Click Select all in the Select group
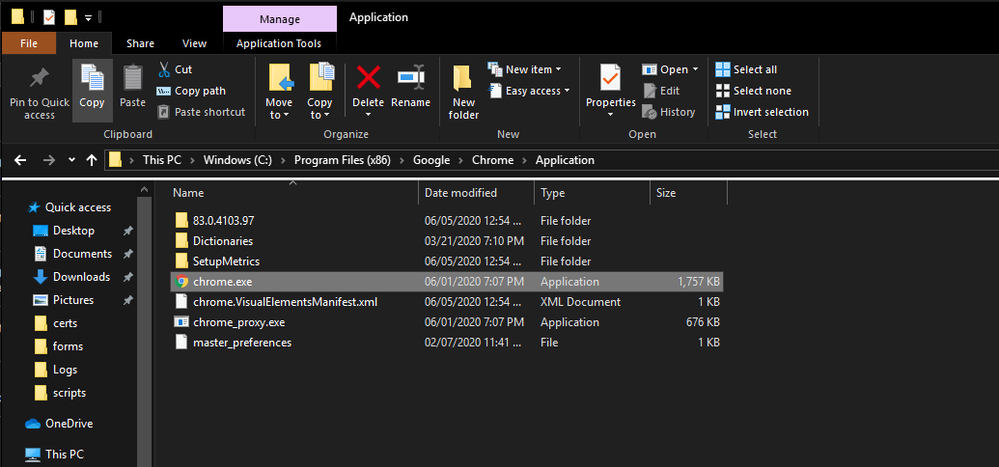The height and width of the screenshot is (467, 999). [746, 69]
